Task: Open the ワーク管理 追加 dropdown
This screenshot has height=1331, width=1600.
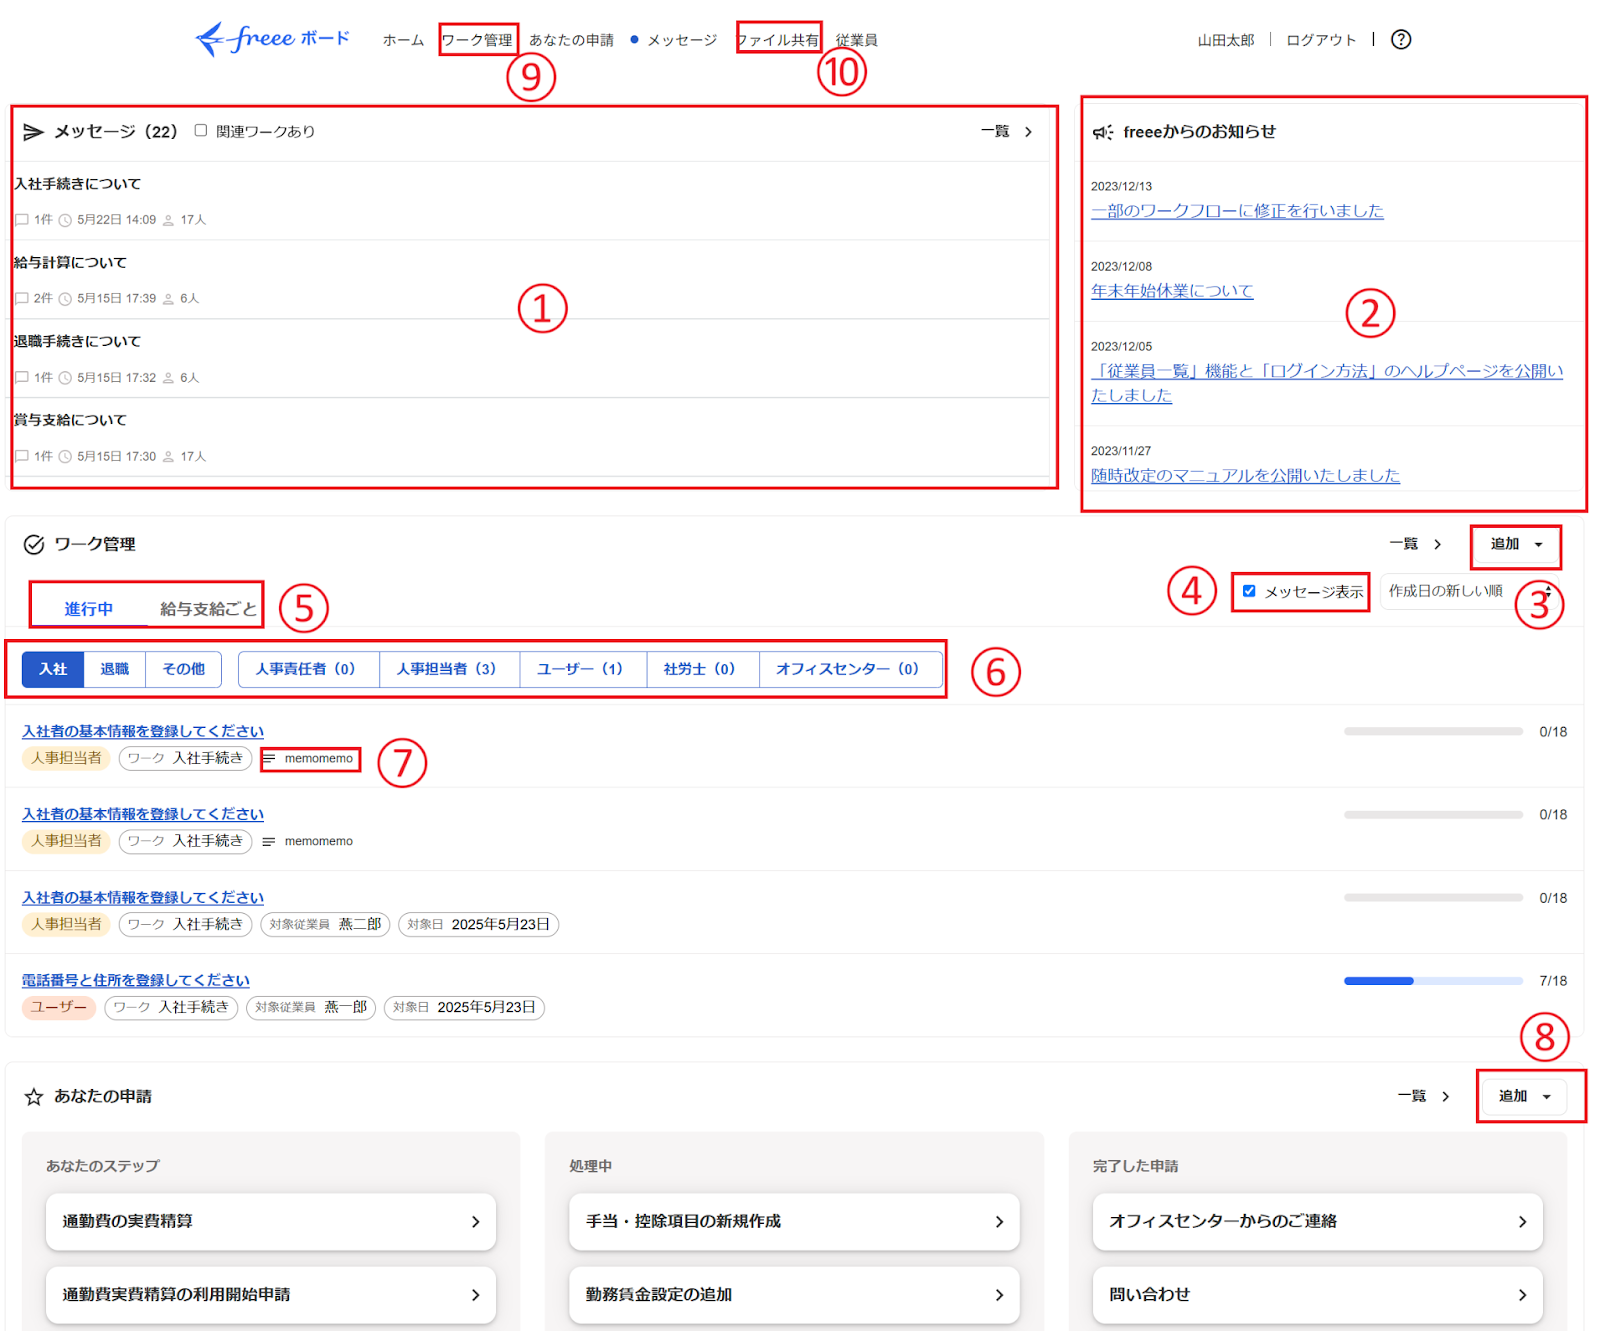Action: pyautogui.click(x=1516, y=545)
